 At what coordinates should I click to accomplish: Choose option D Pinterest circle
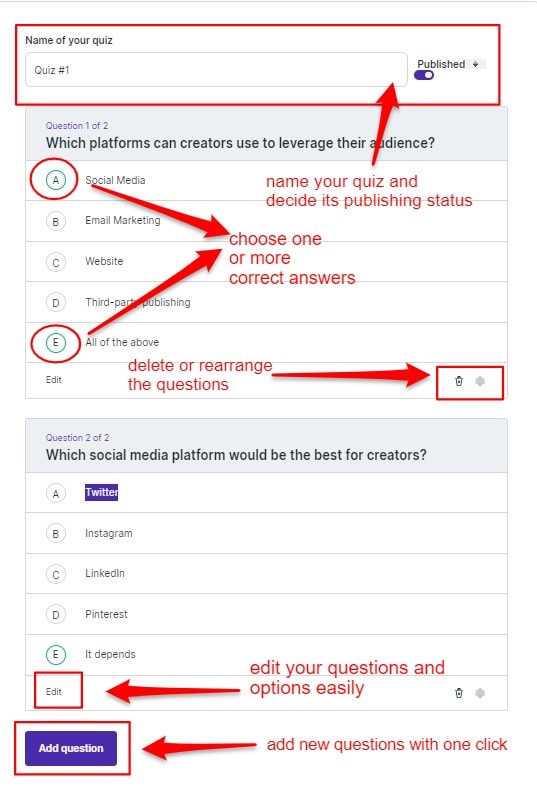point(56,614)
